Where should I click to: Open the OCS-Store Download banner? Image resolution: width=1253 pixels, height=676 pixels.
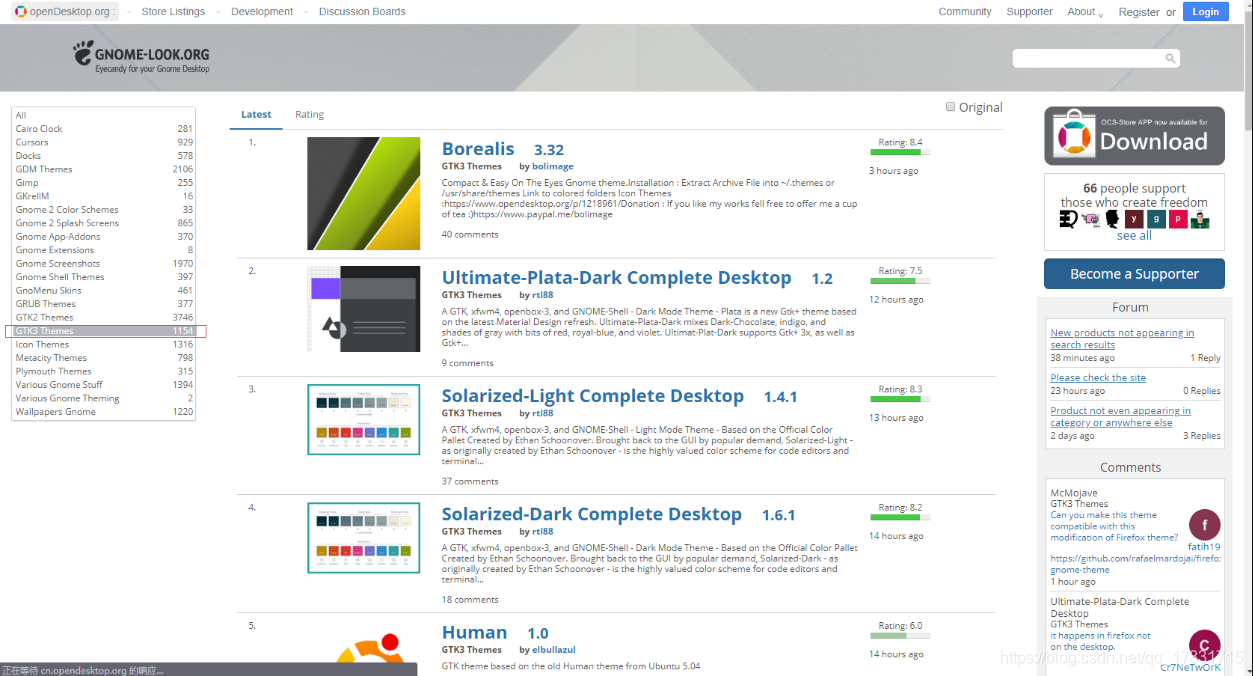tap(1134, 135)
